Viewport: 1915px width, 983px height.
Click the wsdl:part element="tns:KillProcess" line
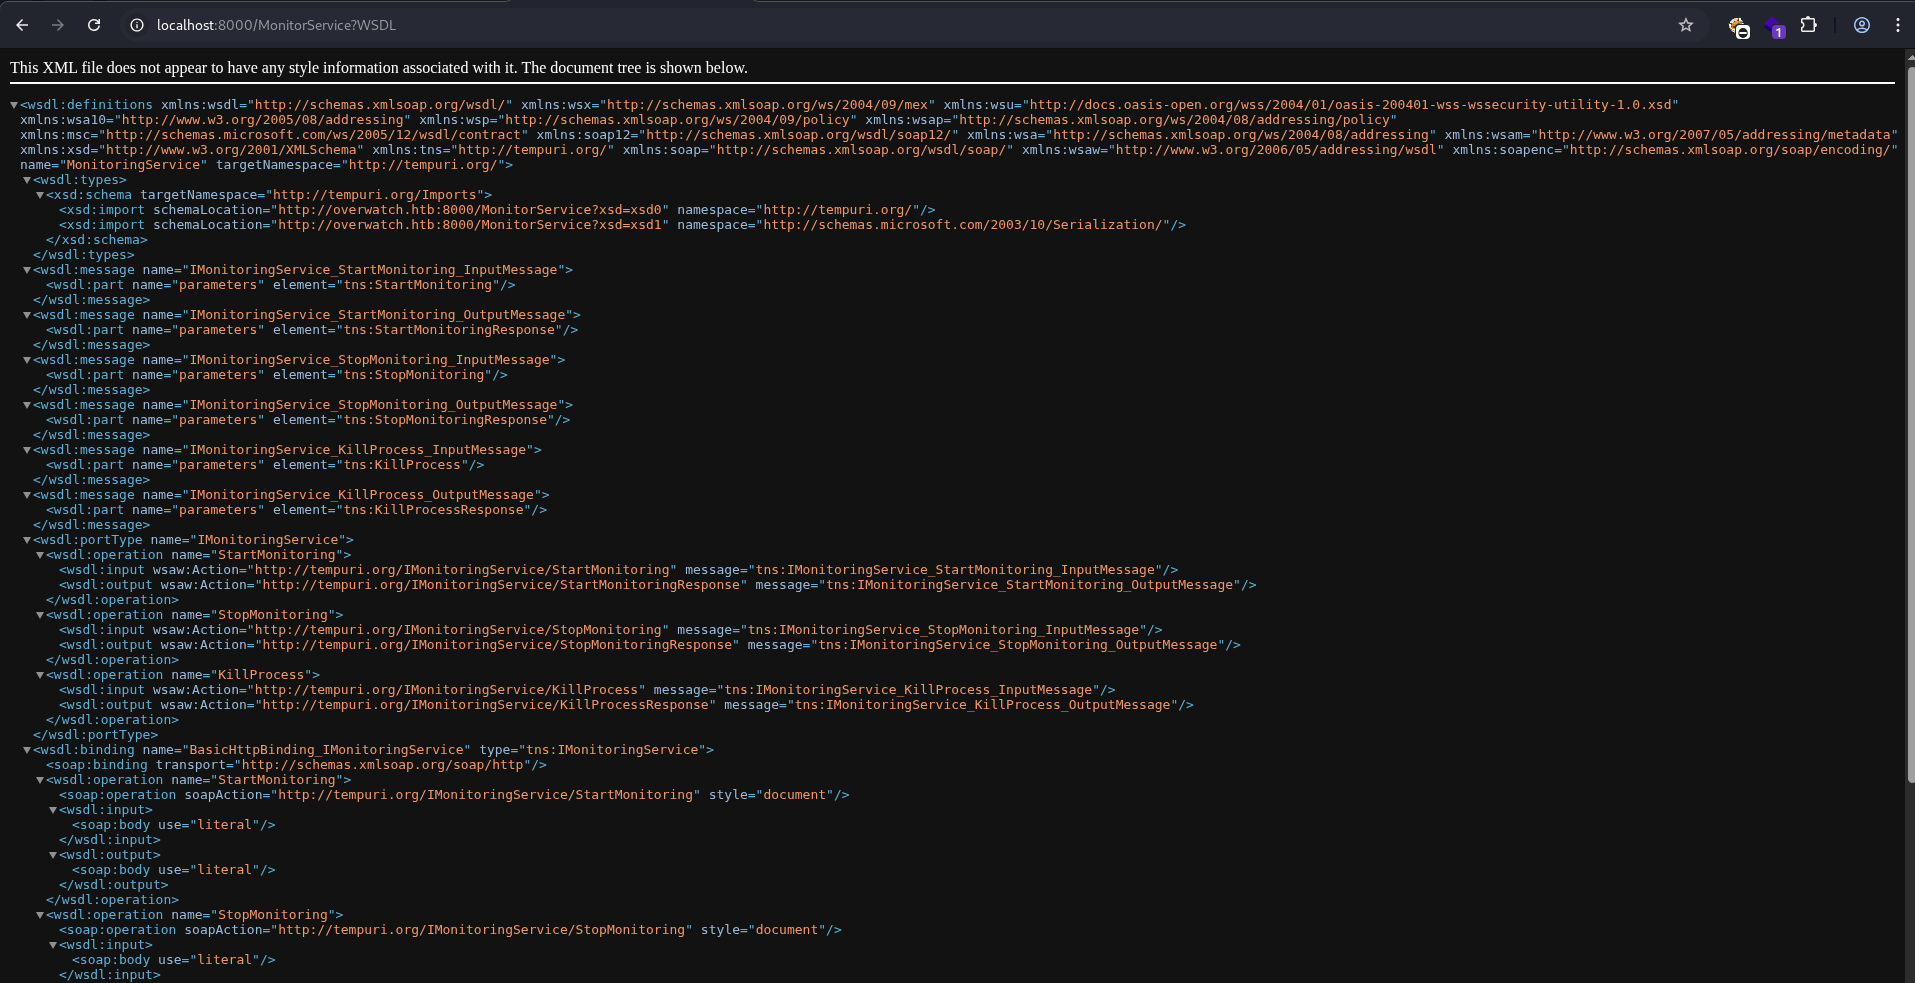265,465
